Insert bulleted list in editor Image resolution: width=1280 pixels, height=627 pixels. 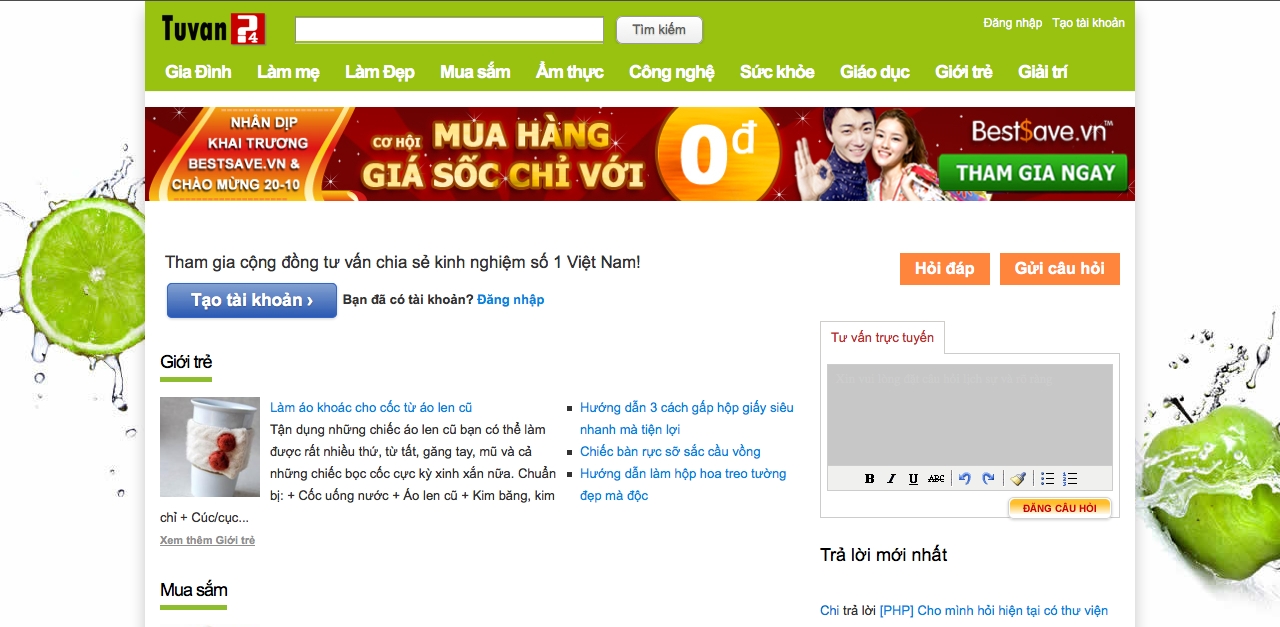tap(1048, 479)
